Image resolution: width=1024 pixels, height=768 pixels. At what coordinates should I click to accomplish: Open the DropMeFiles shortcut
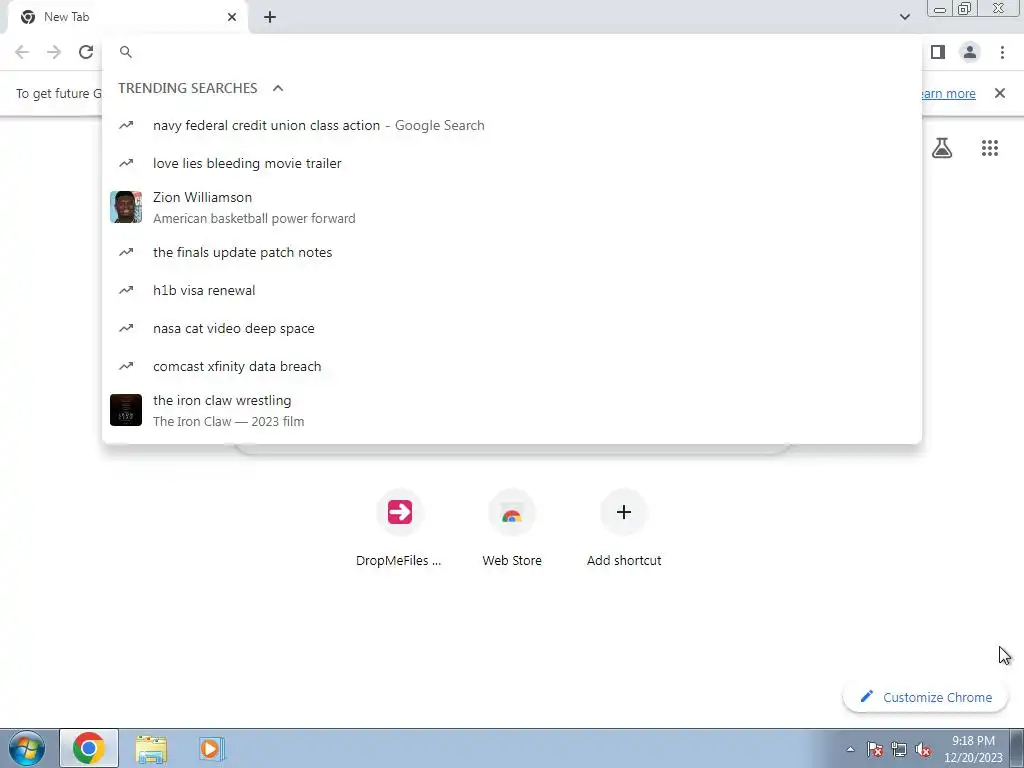[x=399, y=528]
